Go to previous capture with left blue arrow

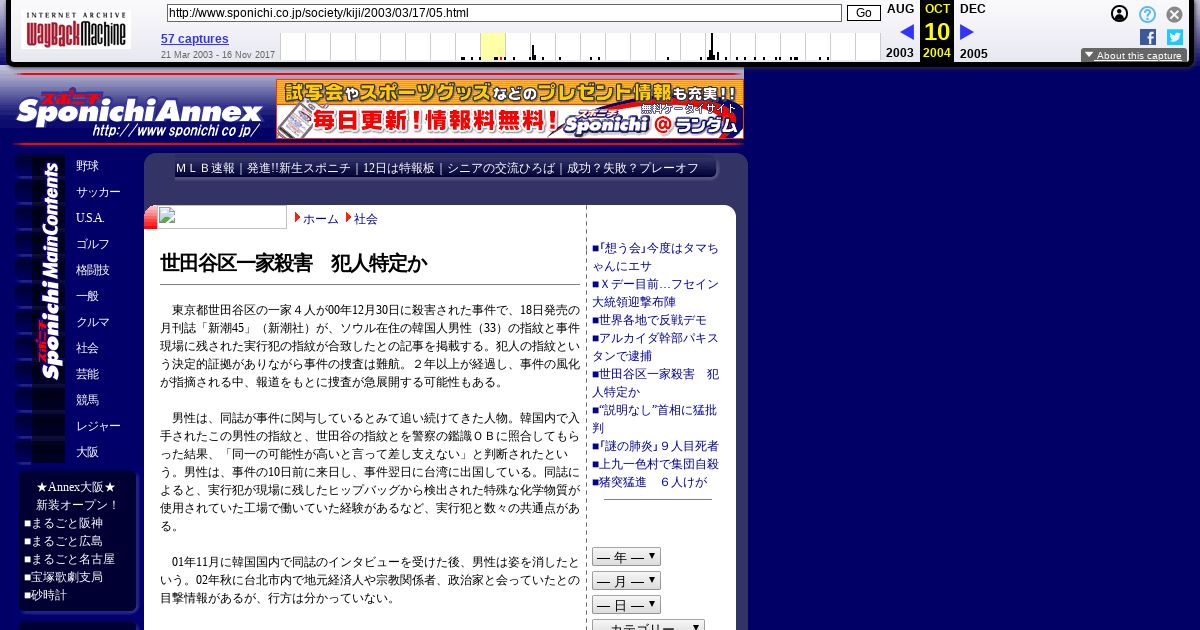point(907,32)
